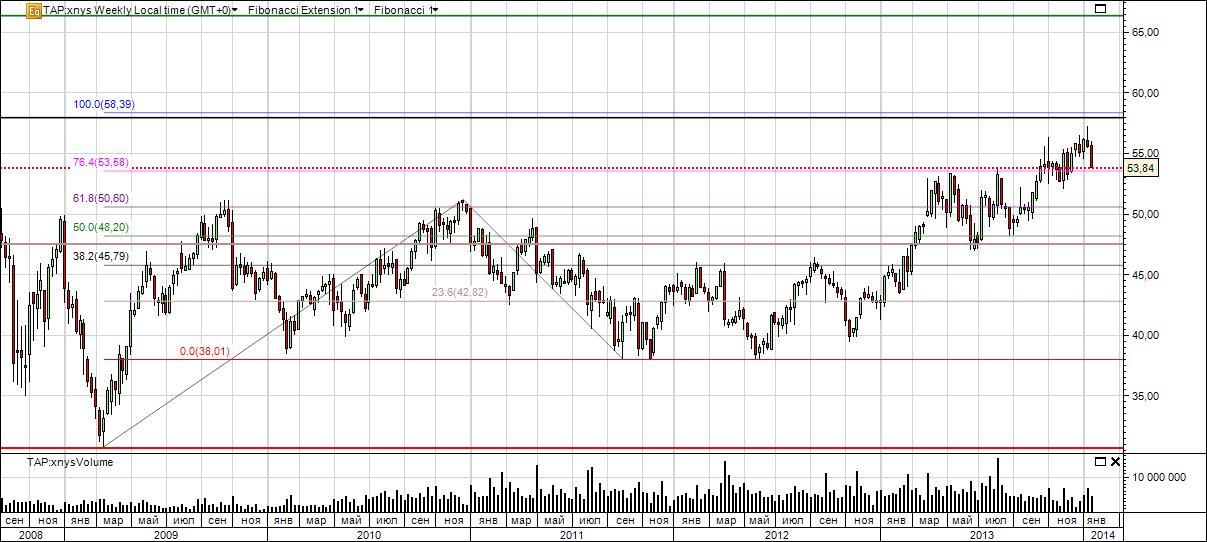Click the 2012 year on time axis

pos(776,535)
